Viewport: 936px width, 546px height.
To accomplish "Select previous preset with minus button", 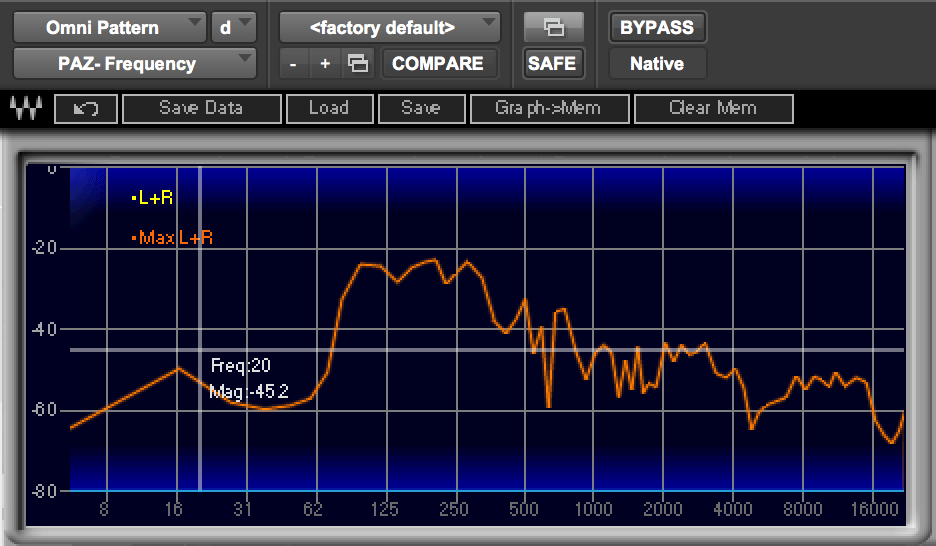I will (293, 64).
